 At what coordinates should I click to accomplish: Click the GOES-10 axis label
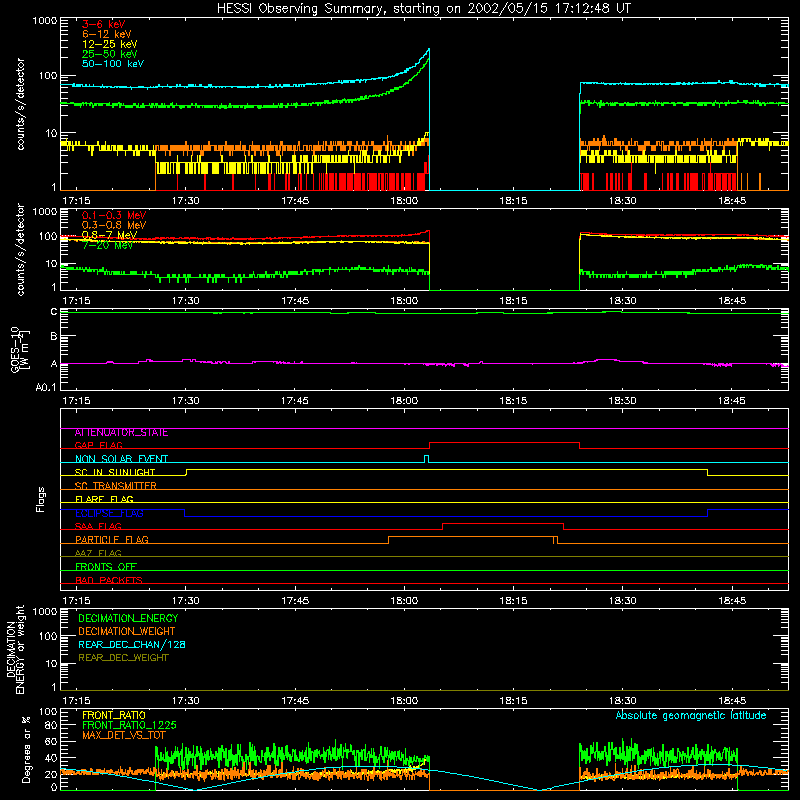(x=19, y=349)
